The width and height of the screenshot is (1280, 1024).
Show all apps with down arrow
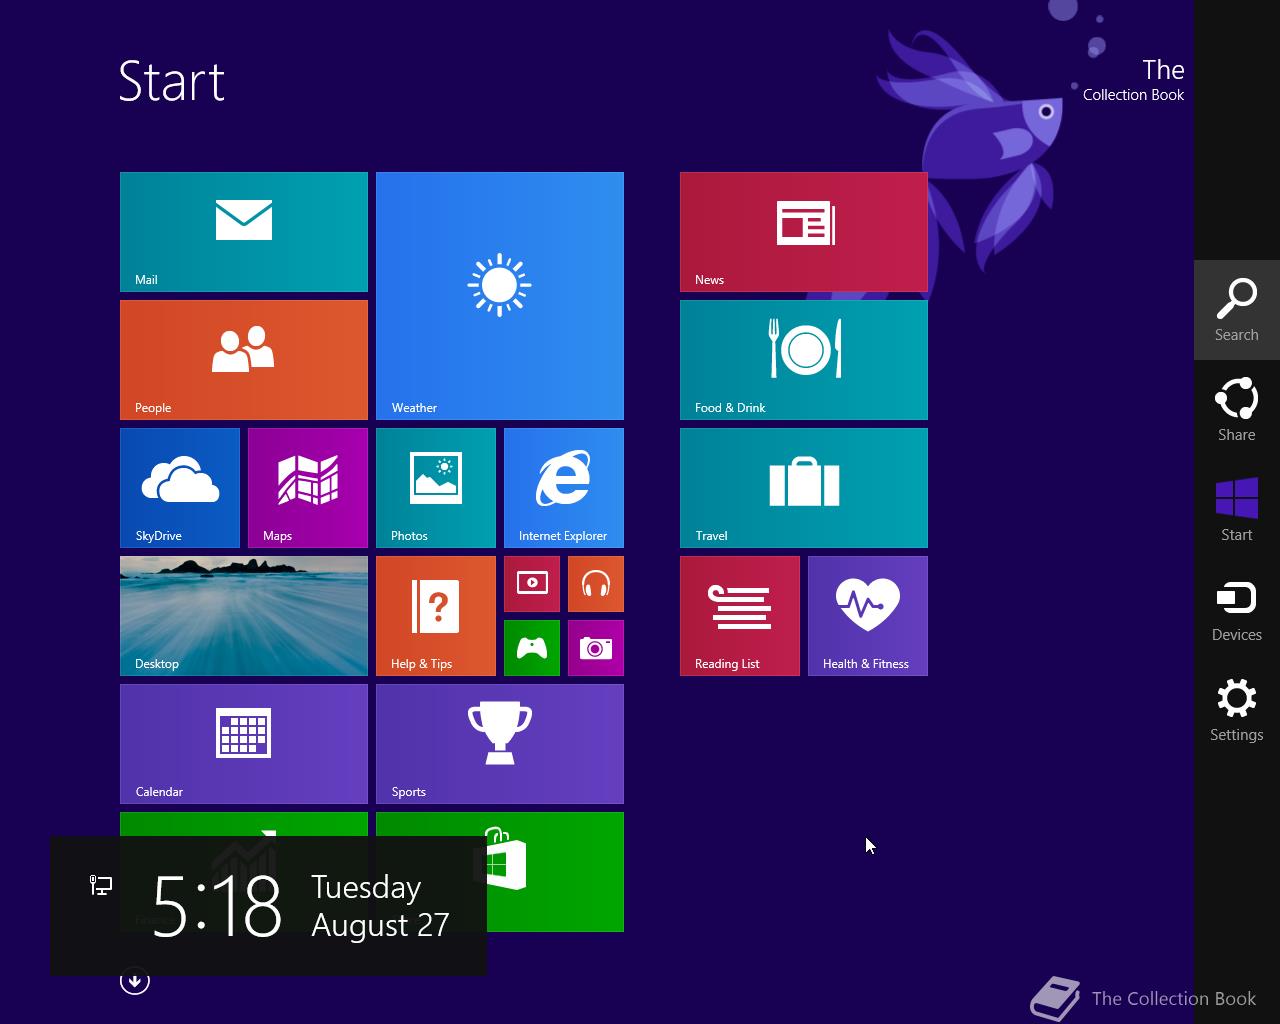[135, 981]
